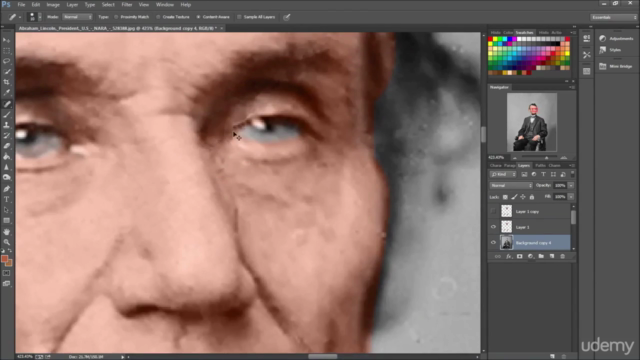Hide the Background copy 4 layer
This screenshot has height=360, width=640.
(493, 242)
